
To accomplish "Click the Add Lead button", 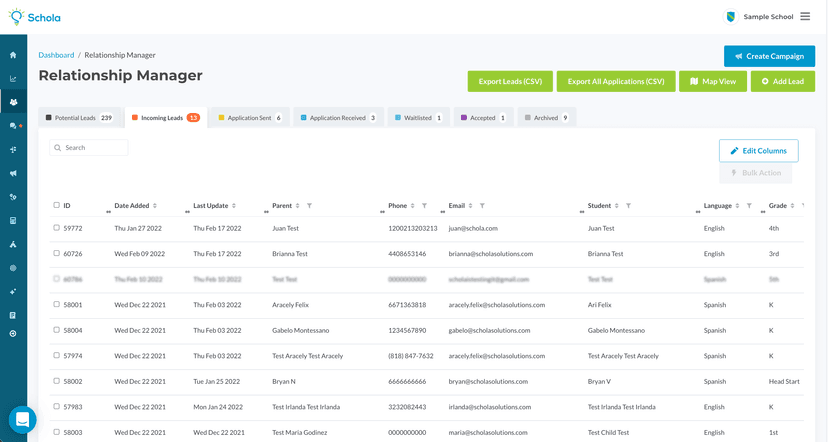I will [x=783, y=81].
